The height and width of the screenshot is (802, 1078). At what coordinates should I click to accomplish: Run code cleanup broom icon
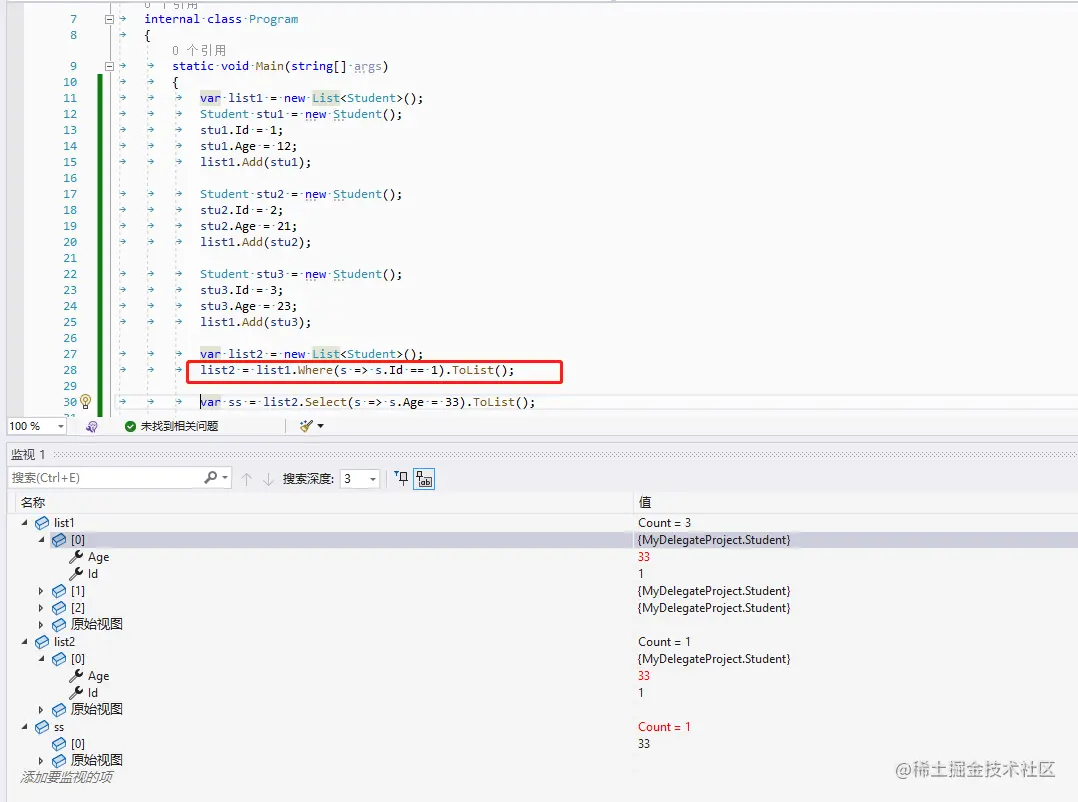(306, 426)
